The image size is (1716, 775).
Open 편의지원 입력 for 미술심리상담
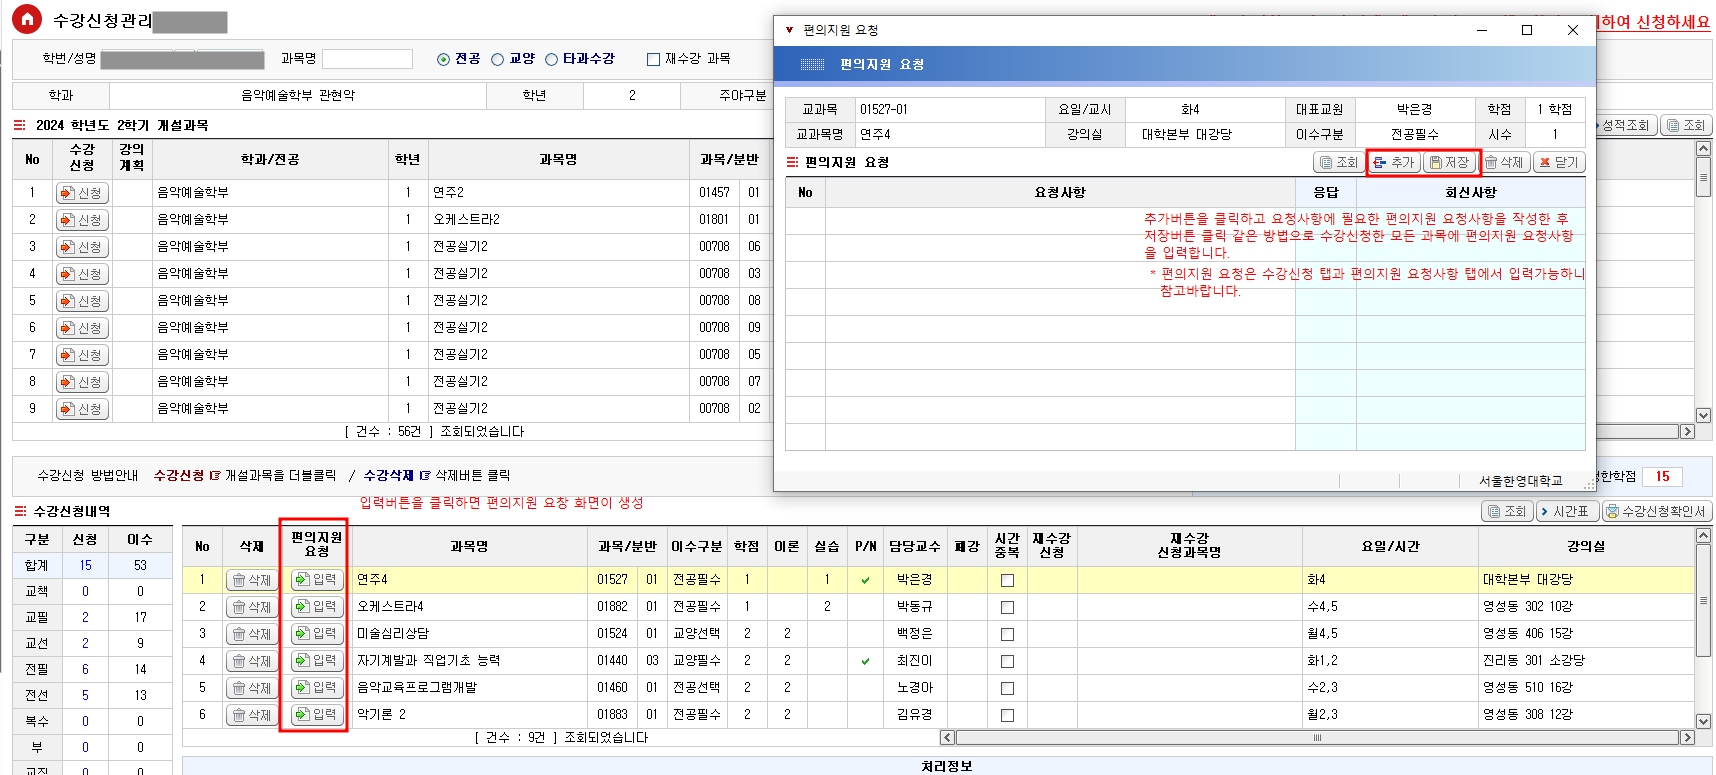click(x=317, y=633)
